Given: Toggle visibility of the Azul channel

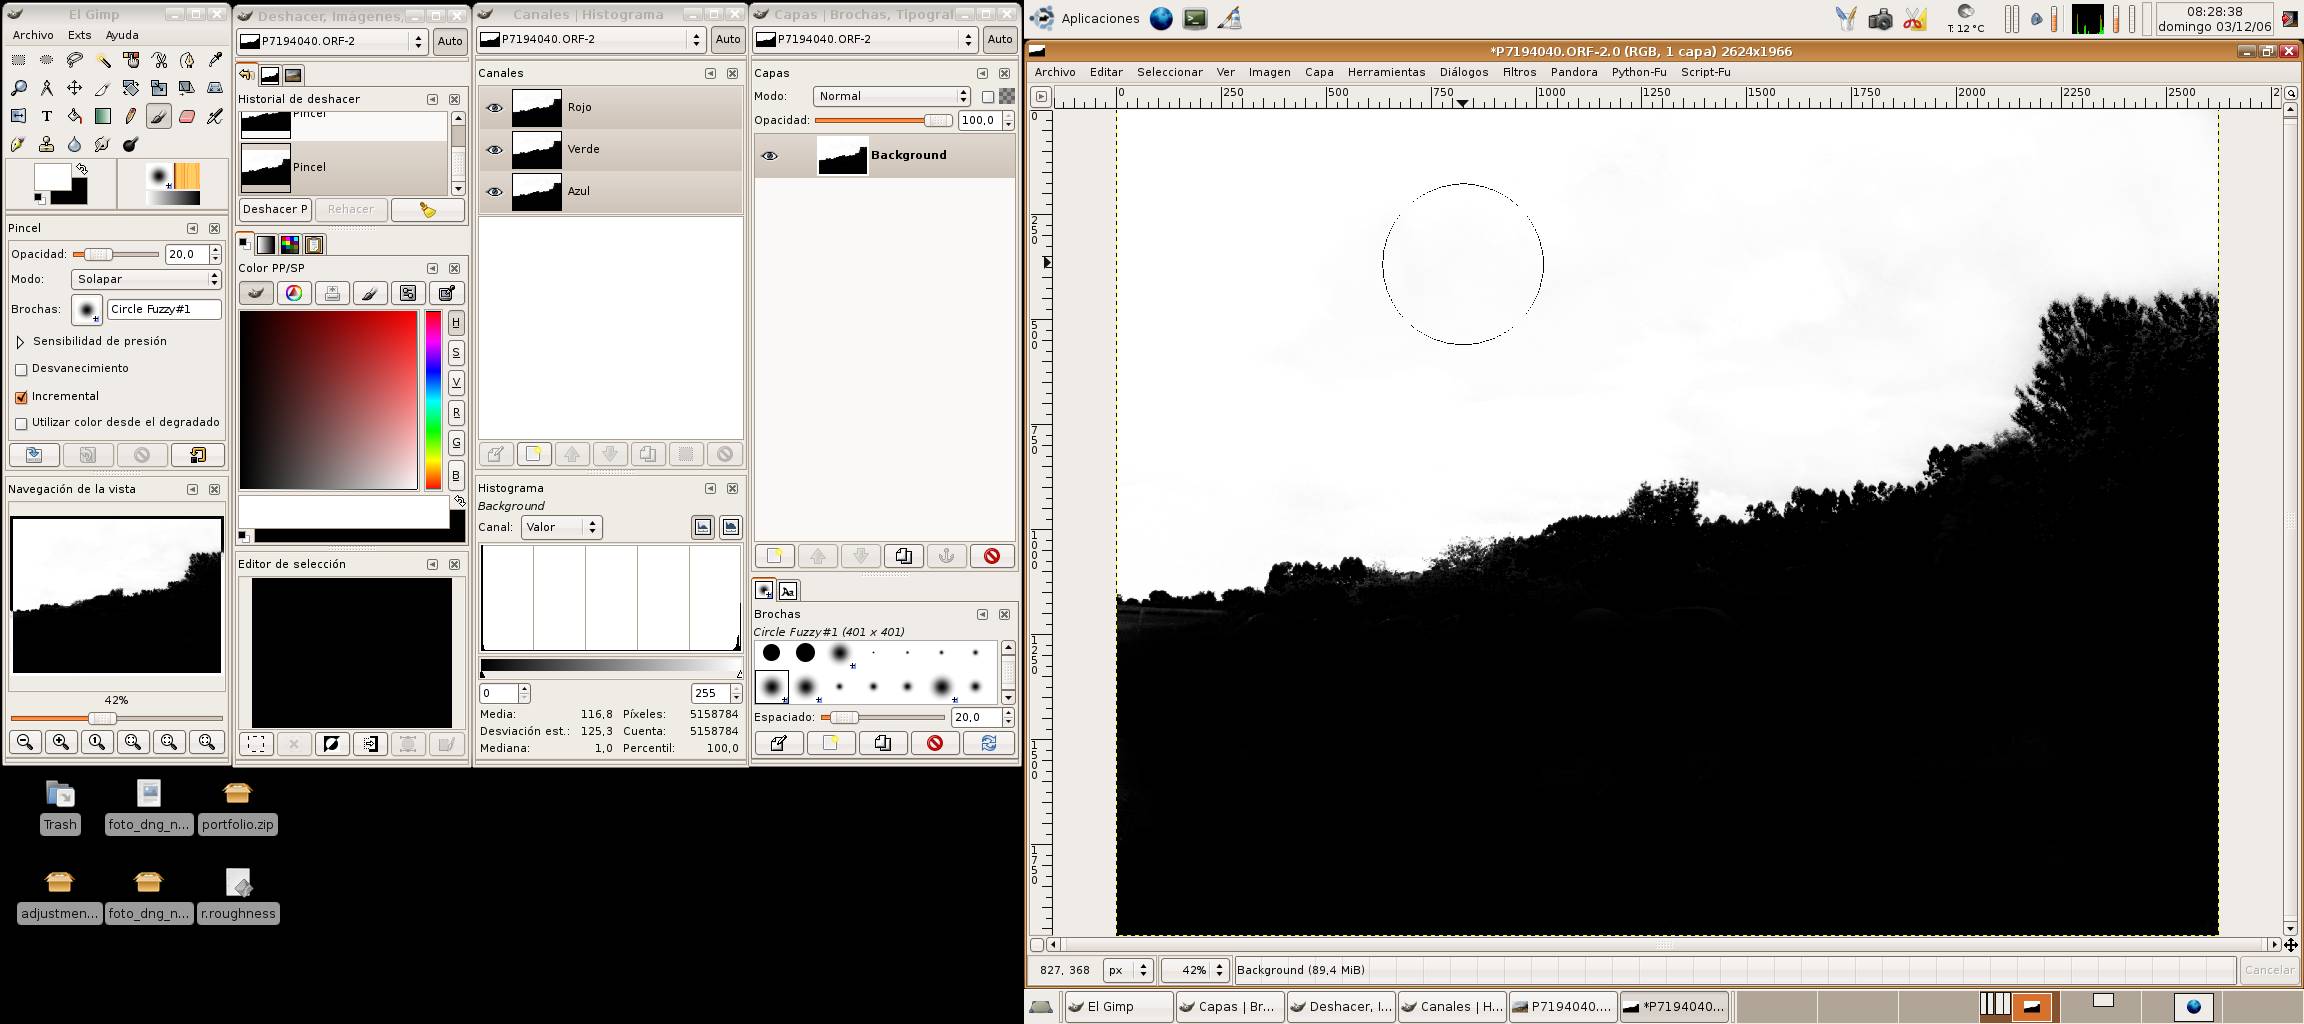Looking at the screenshot, I should 494,191.
